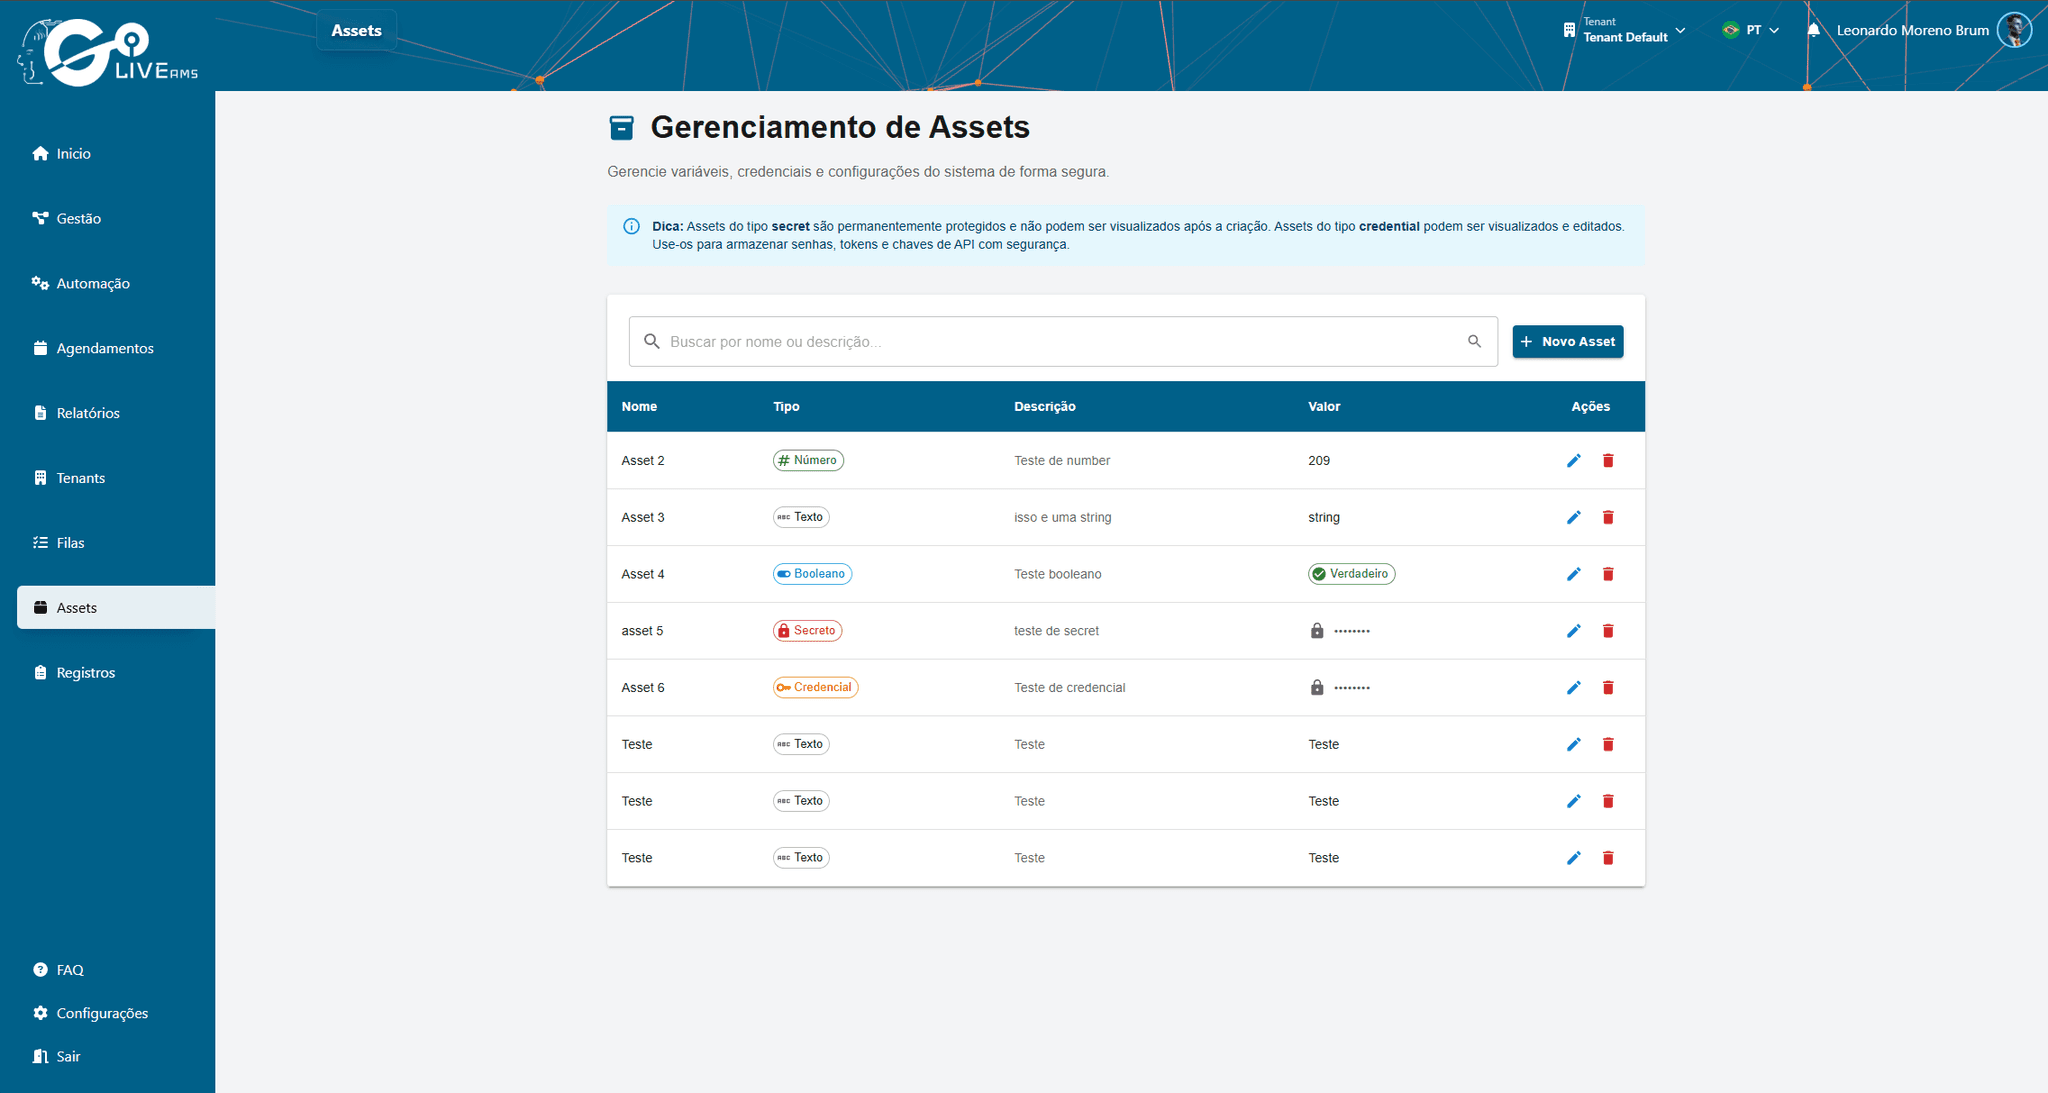Click 'teste de secret' description
This screenshot has height=1093, width=2048.
click(1056, 631)
